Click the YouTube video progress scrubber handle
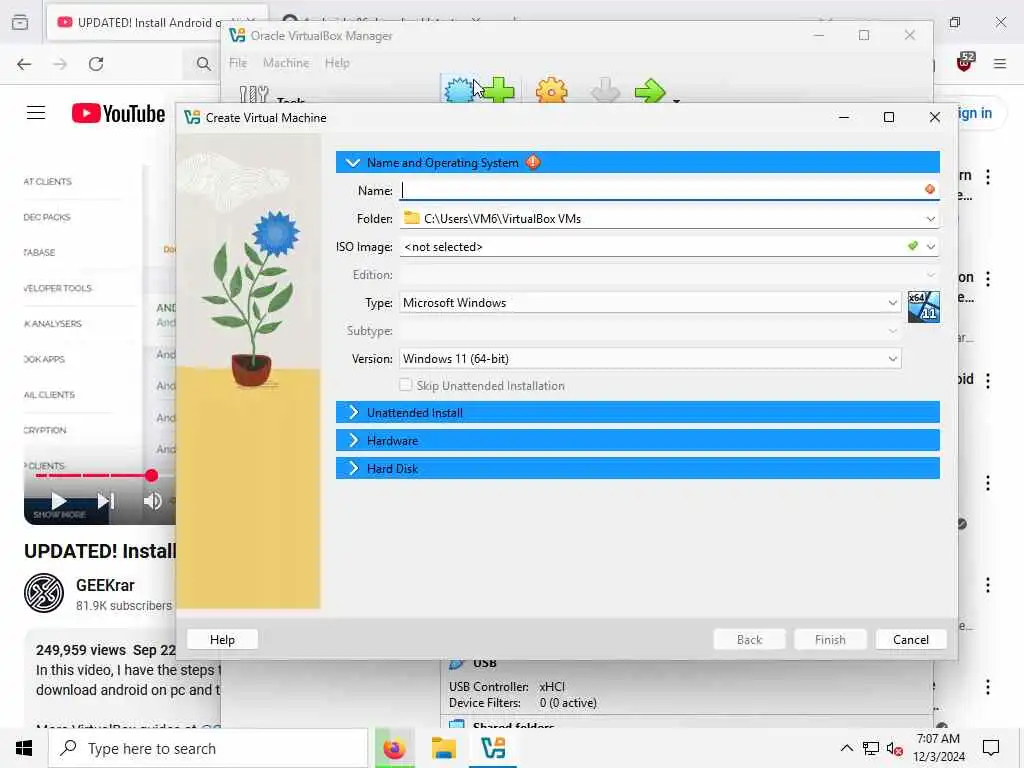This screenshot has width=1024, height=768. click(x=152, y=475)
